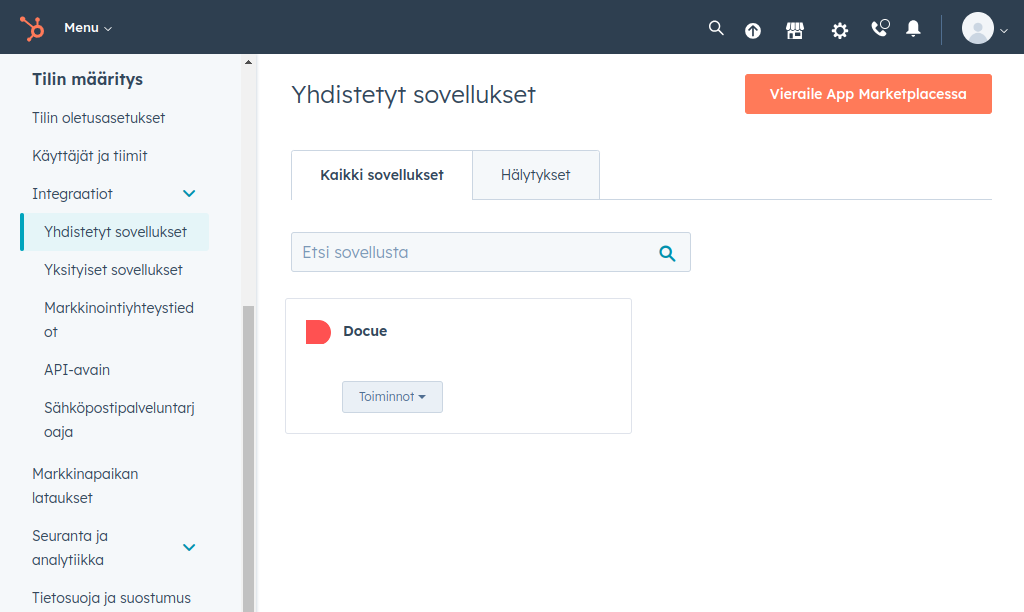The height and width of the screenshot is (612, 1024).
Task: Open Tilin oletusasetukset settings
Action: pyautogui.click(x=99, y=118)
